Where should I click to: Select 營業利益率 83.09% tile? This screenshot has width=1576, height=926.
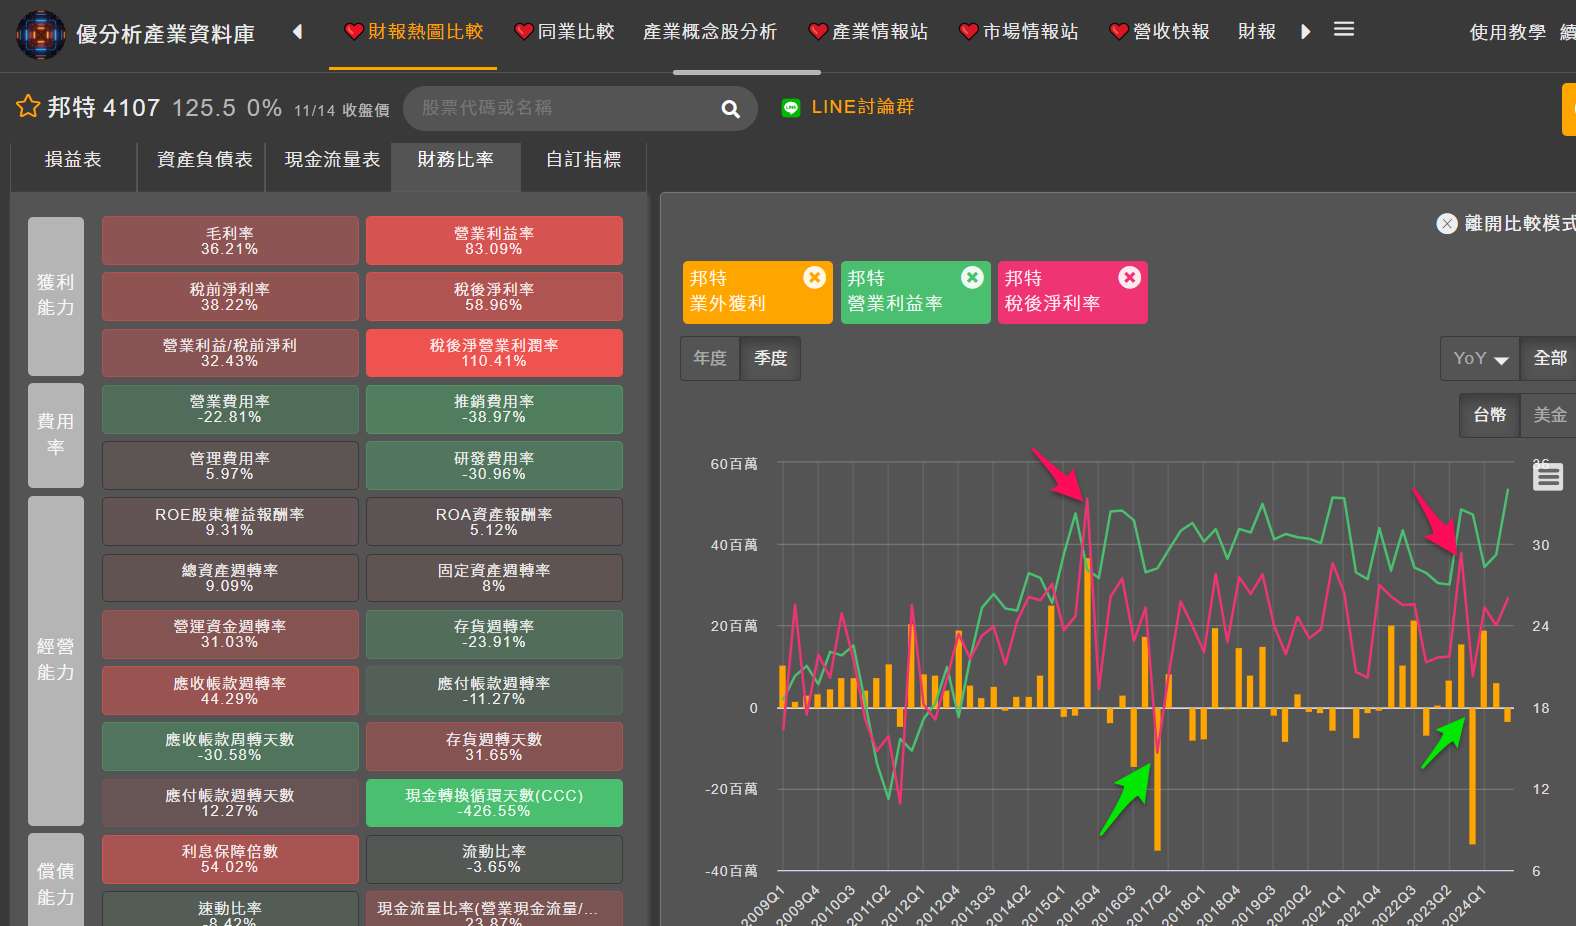494,241
